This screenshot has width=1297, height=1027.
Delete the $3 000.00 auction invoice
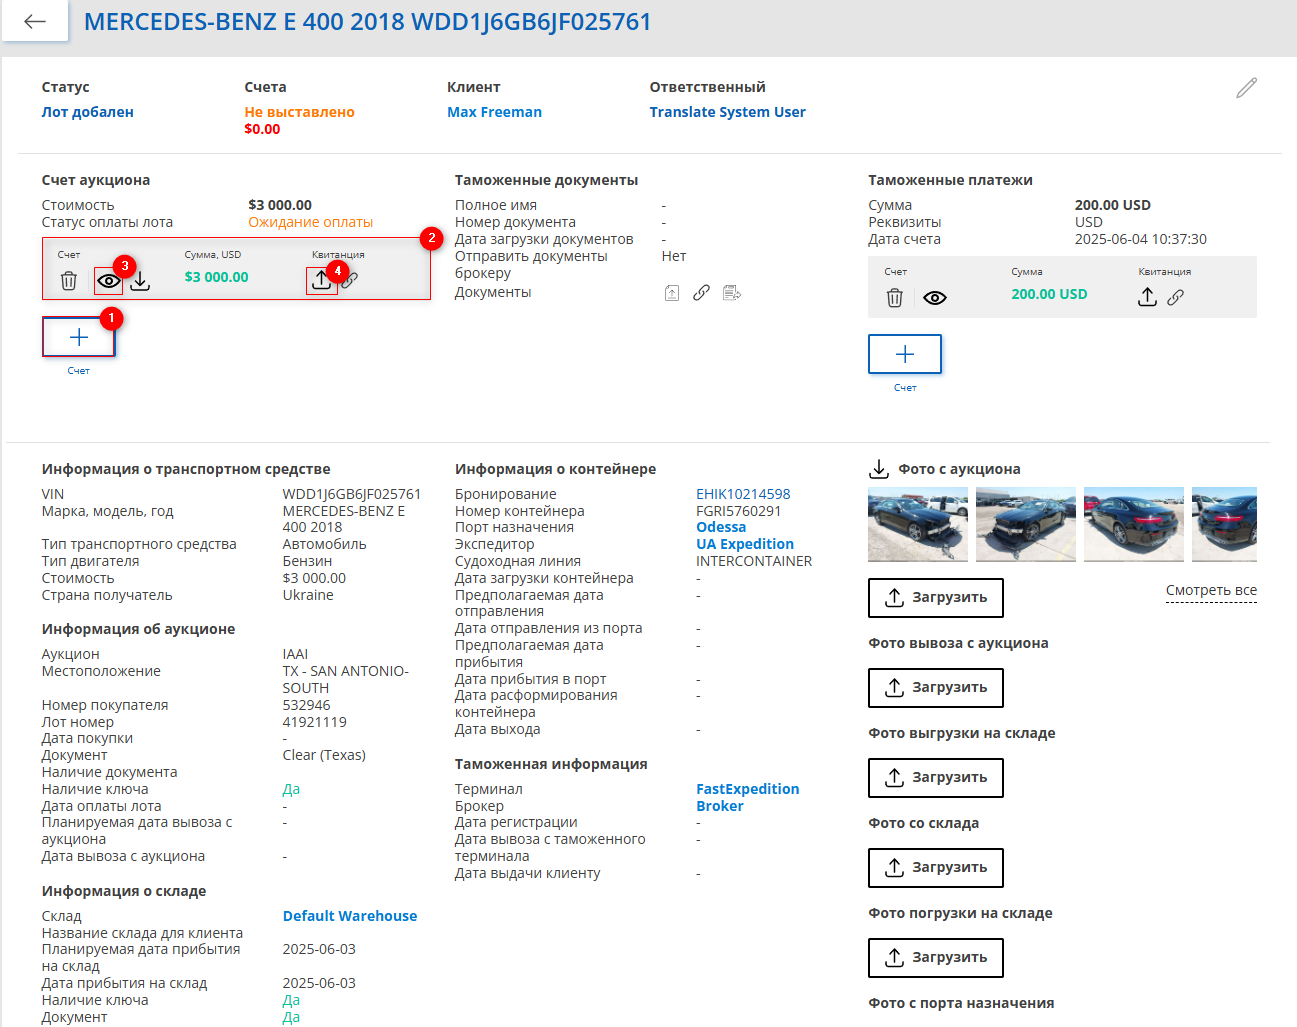click(69, 281)
